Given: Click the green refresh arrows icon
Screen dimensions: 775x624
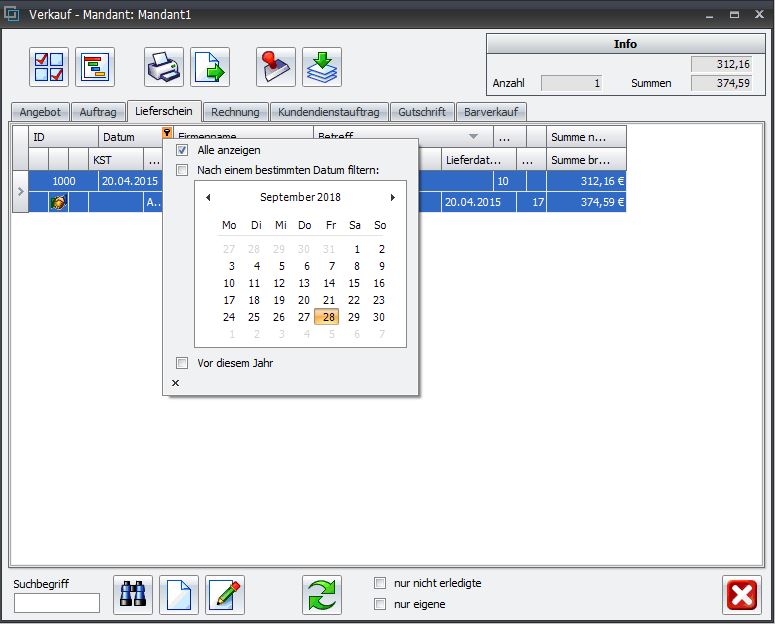Looking at the screenshot, I should 322,596.
